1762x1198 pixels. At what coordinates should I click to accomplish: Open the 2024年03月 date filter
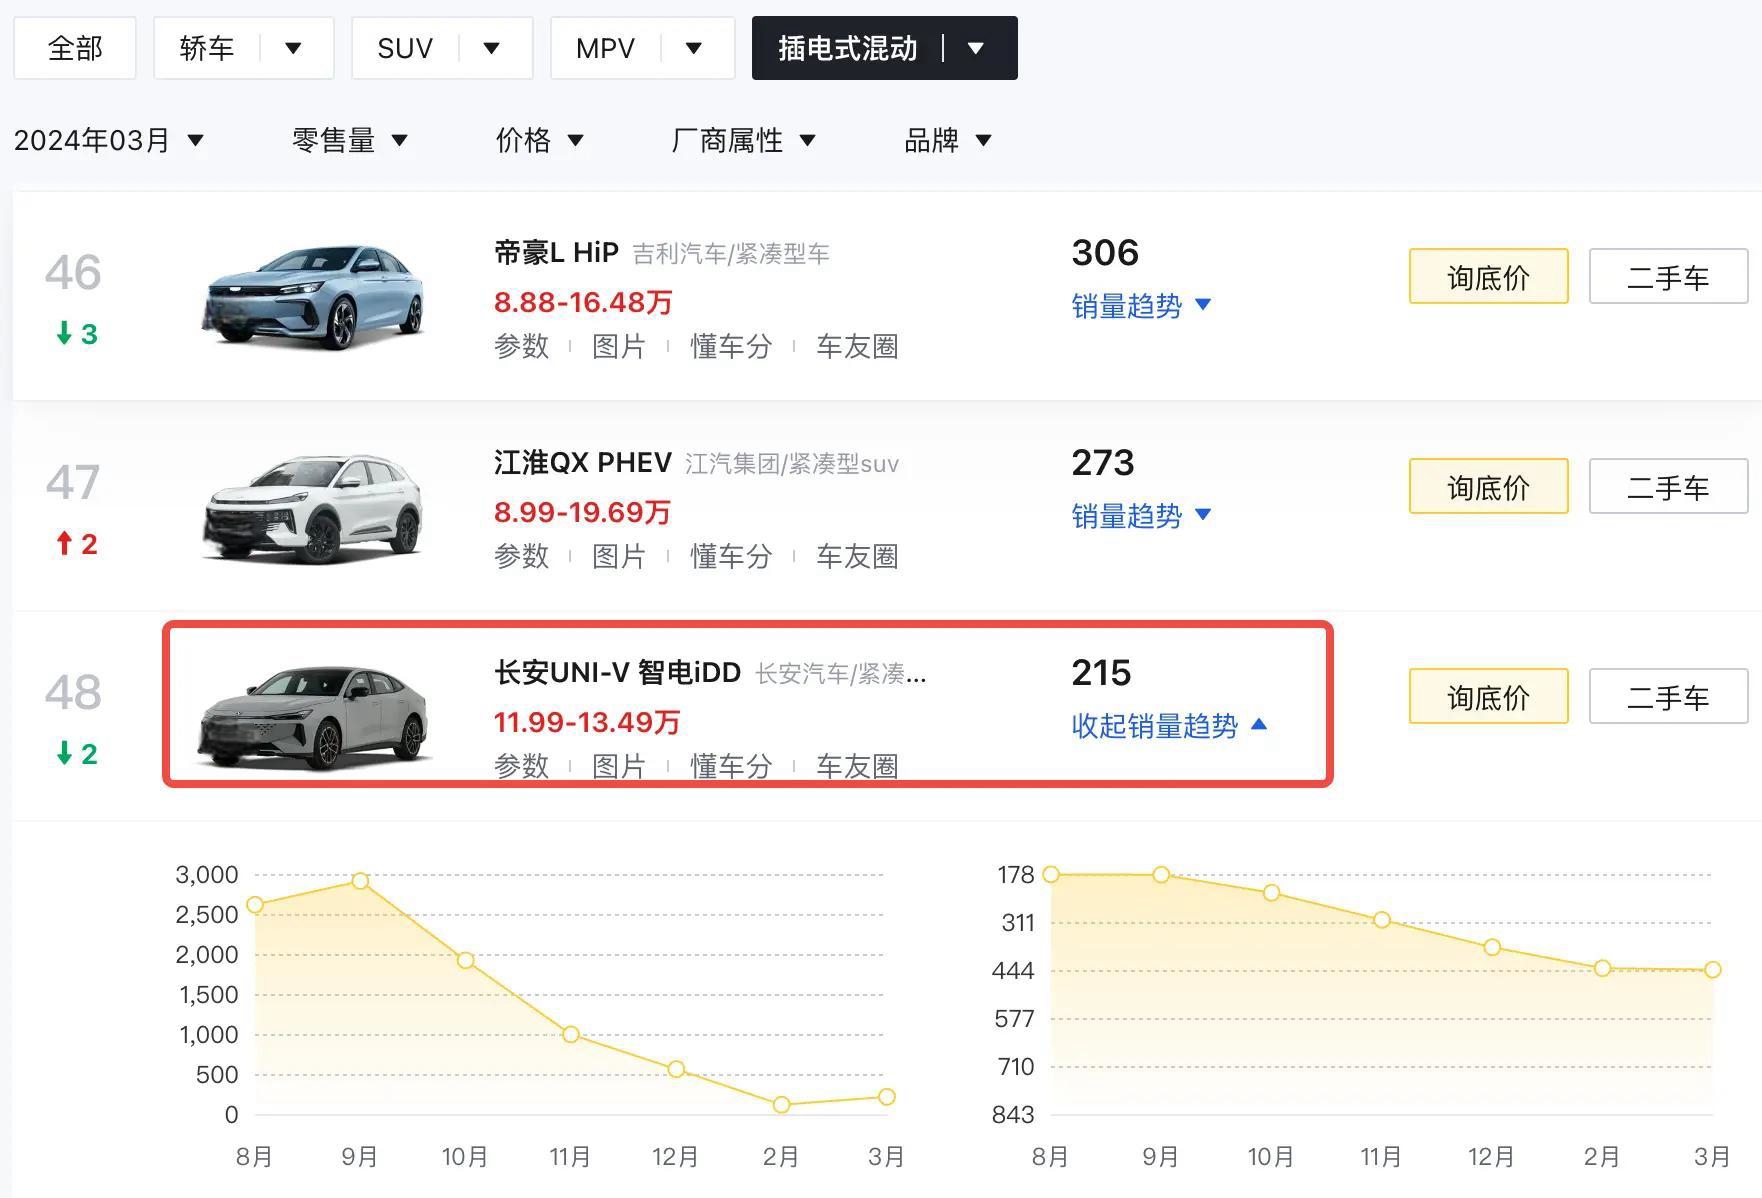109,140
